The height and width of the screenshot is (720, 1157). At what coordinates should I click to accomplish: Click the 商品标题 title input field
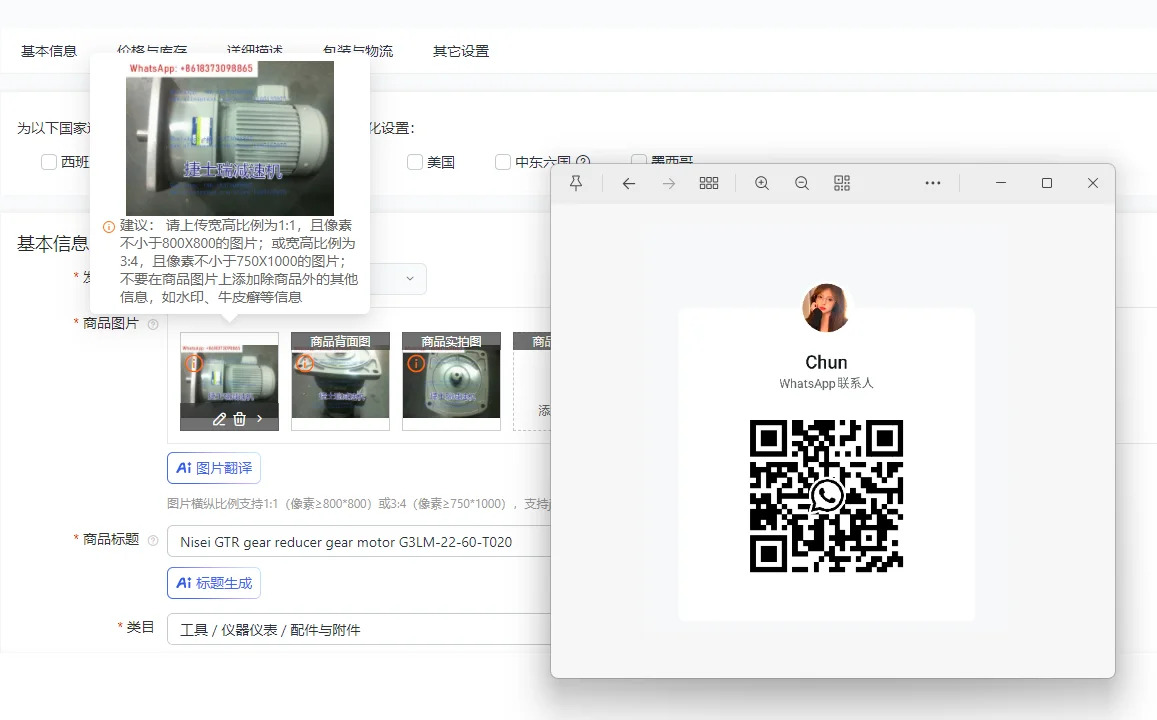pyautogui.click(x=359, y=541)
